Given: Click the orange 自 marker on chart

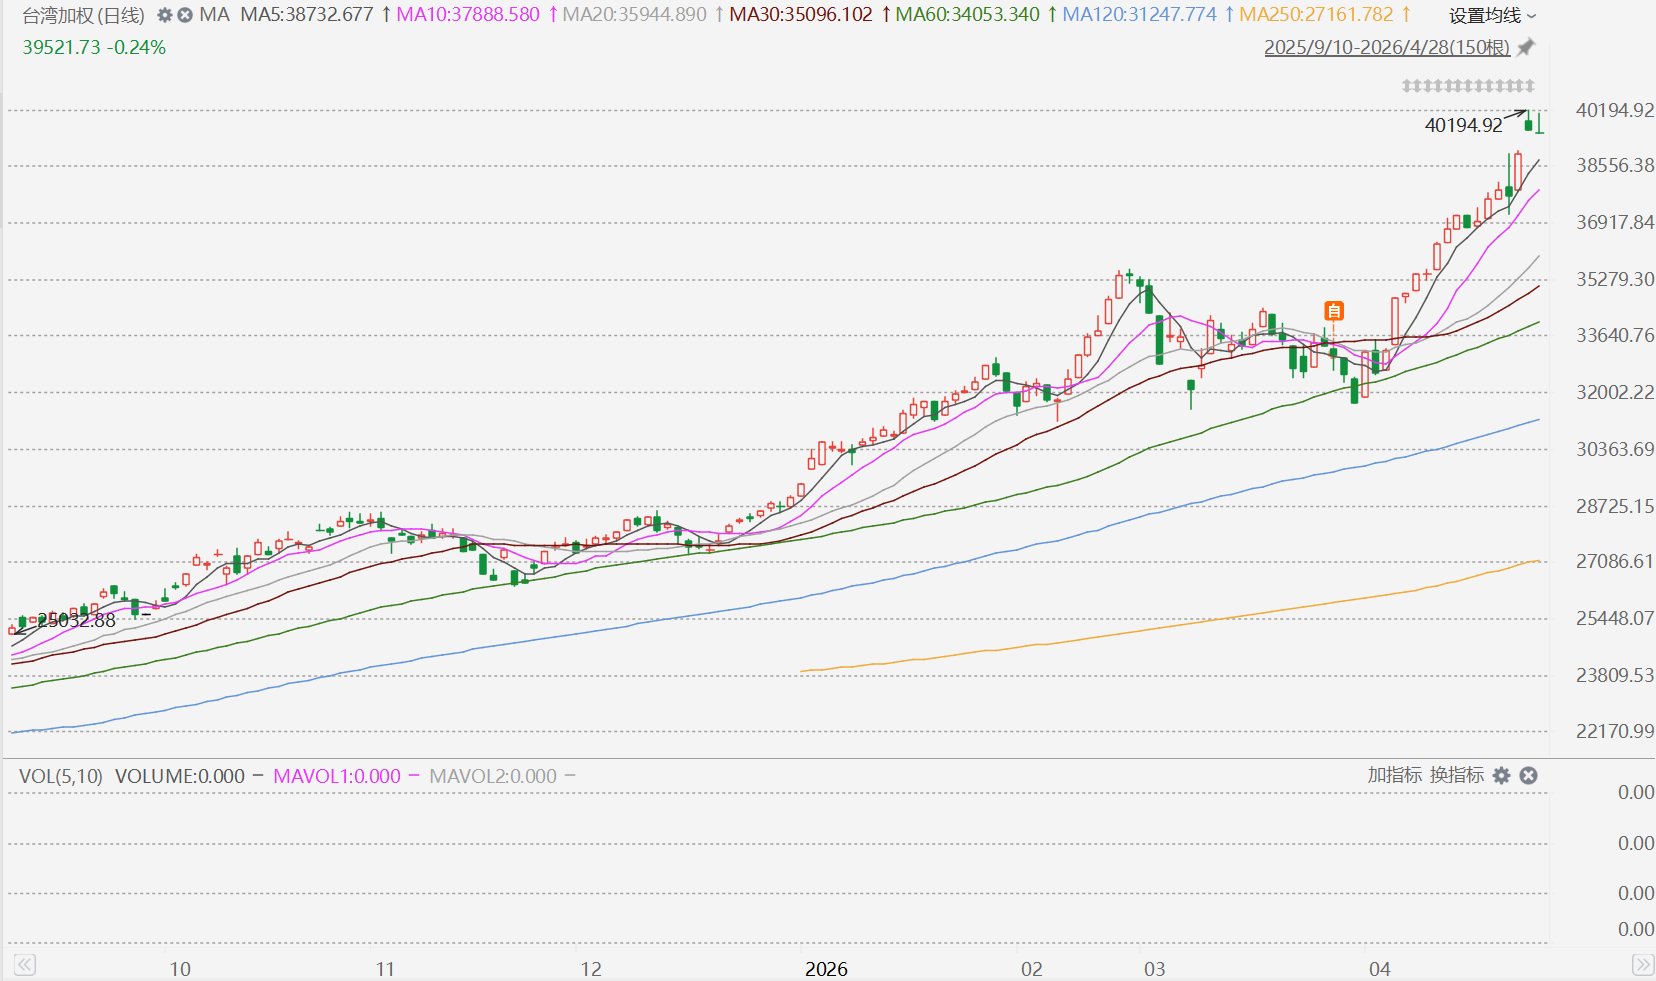Looking at the screenshot, I should 1334,311.
